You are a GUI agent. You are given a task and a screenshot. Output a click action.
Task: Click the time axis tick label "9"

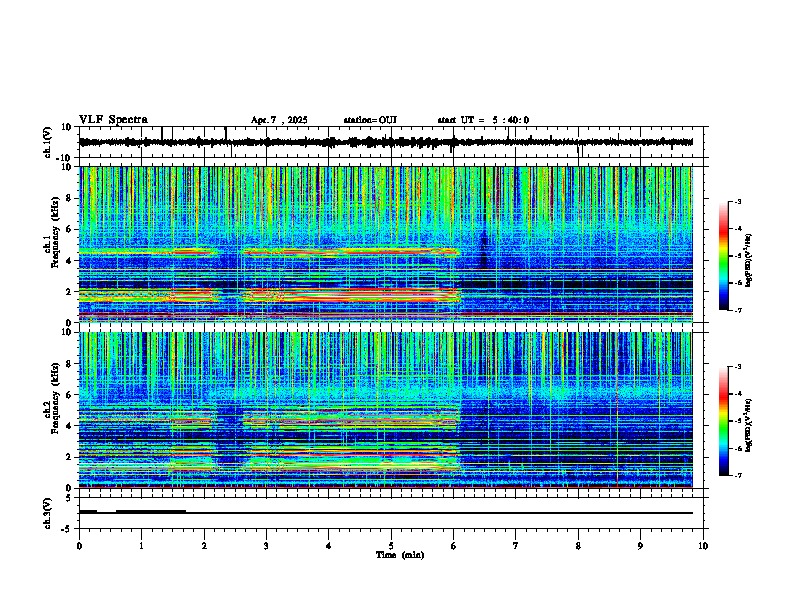click(x=640, y=546)
